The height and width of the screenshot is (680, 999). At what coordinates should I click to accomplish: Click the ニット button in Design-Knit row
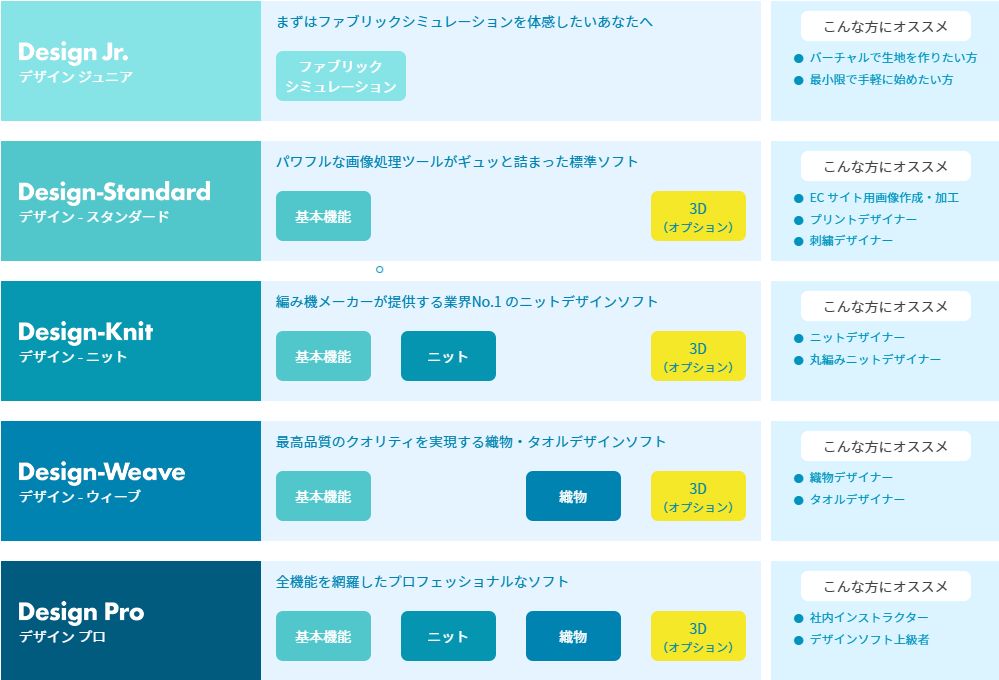tap(448, 356)
